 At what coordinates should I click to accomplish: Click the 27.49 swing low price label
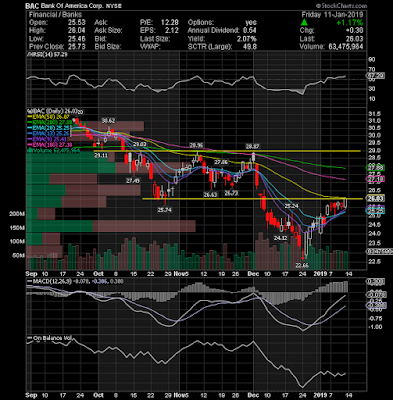pos(133,181)
